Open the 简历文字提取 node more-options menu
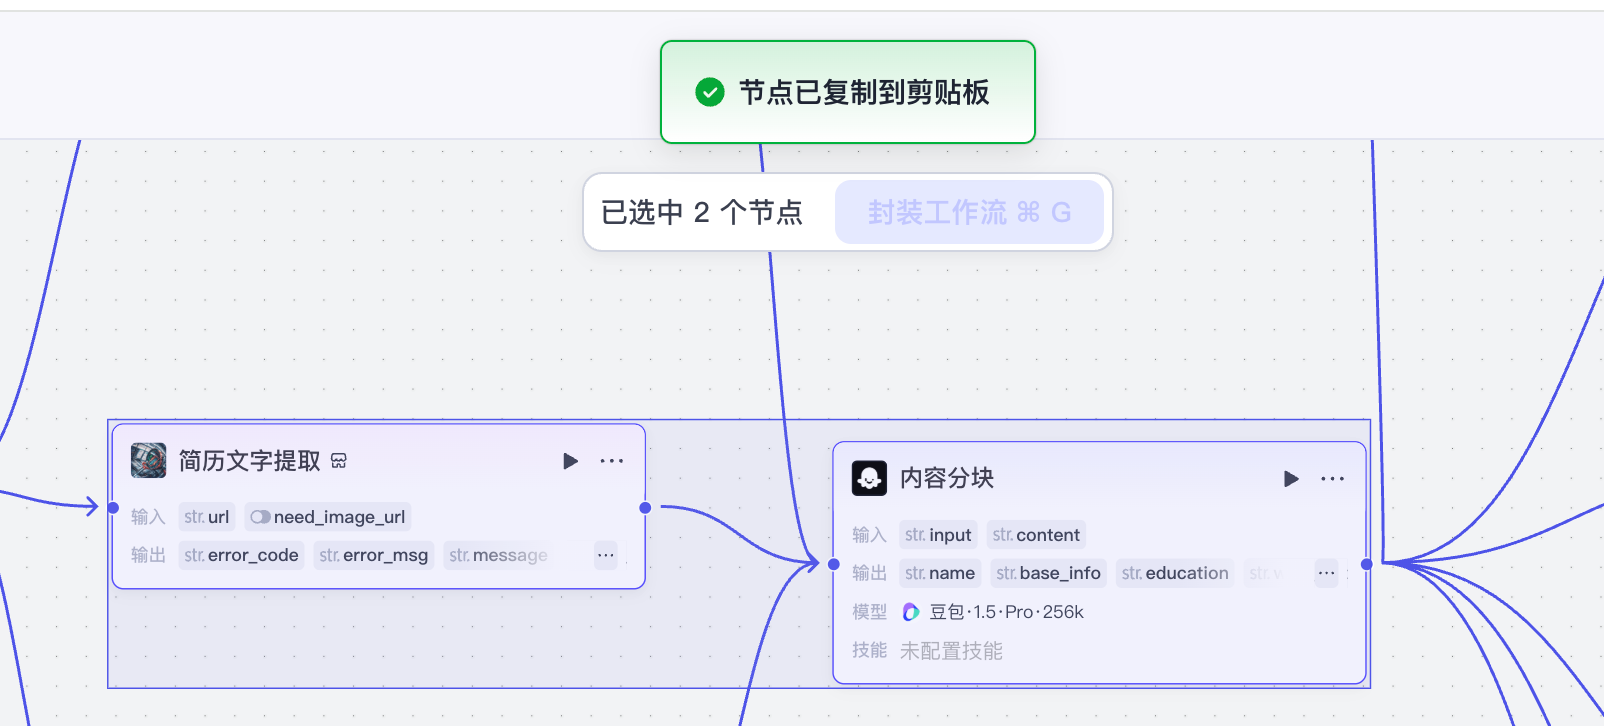1604x726 pixels. coord(611,461)
